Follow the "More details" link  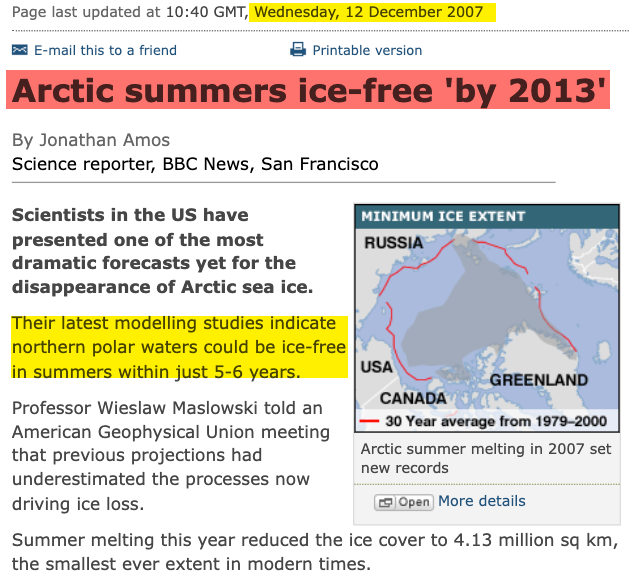click(481, 501)
